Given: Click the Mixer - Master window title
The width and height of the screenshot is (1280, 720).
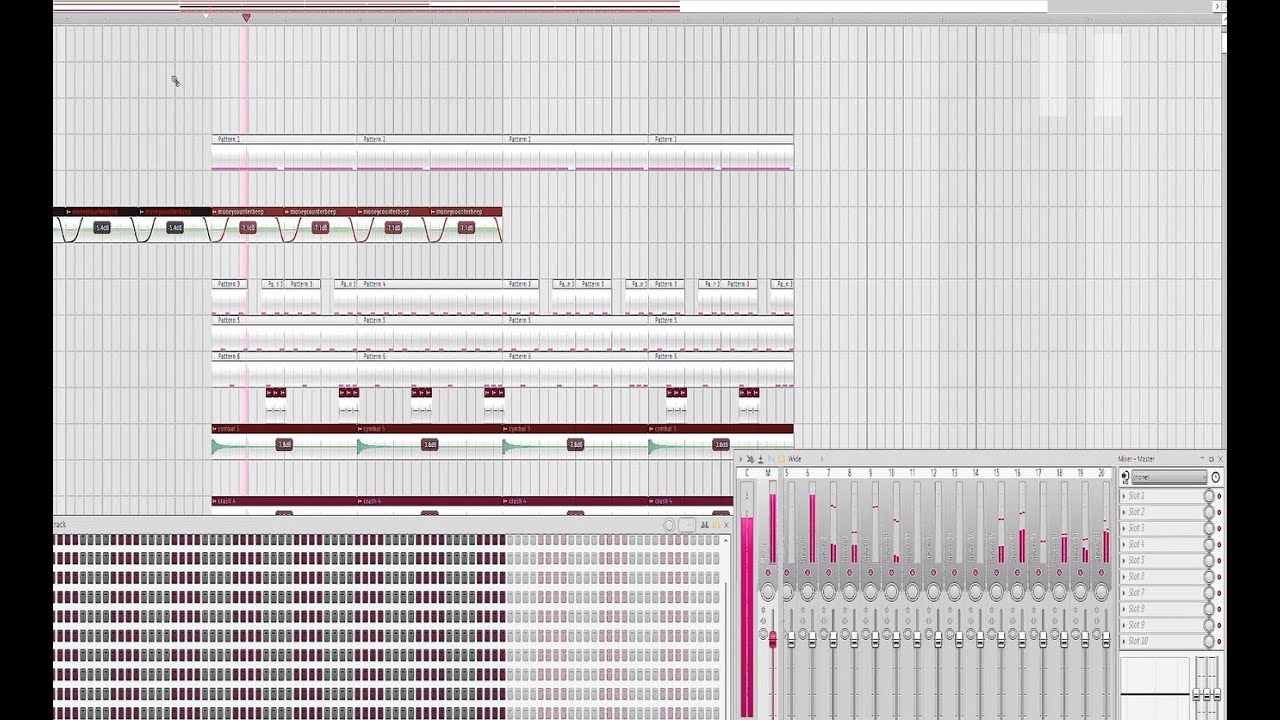Looking at the screenshot, I should [1136, 459].
